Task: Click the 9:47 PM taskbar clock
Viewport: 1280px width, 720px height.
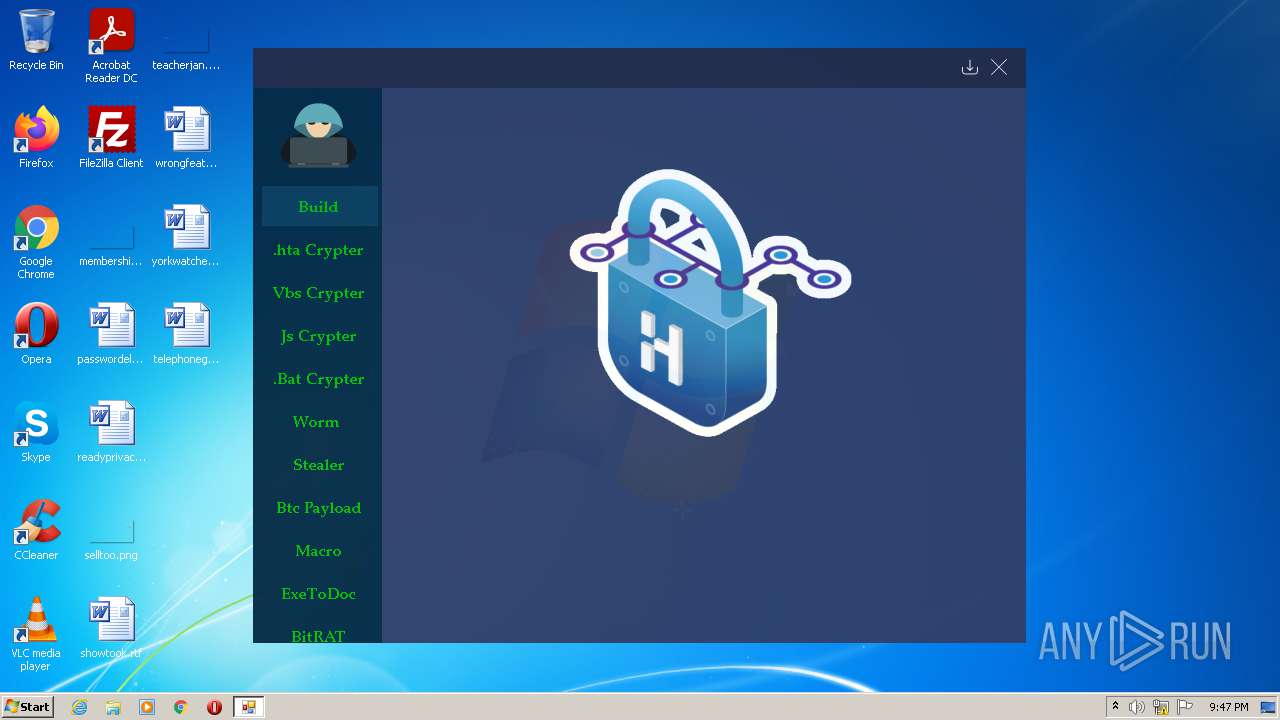Action: (x=1228, y=707)
